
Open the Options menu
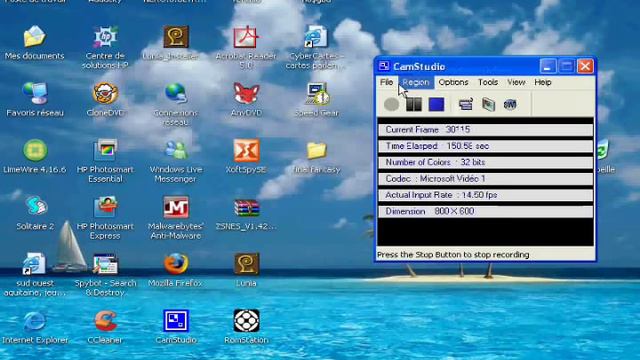click(453, 82)
